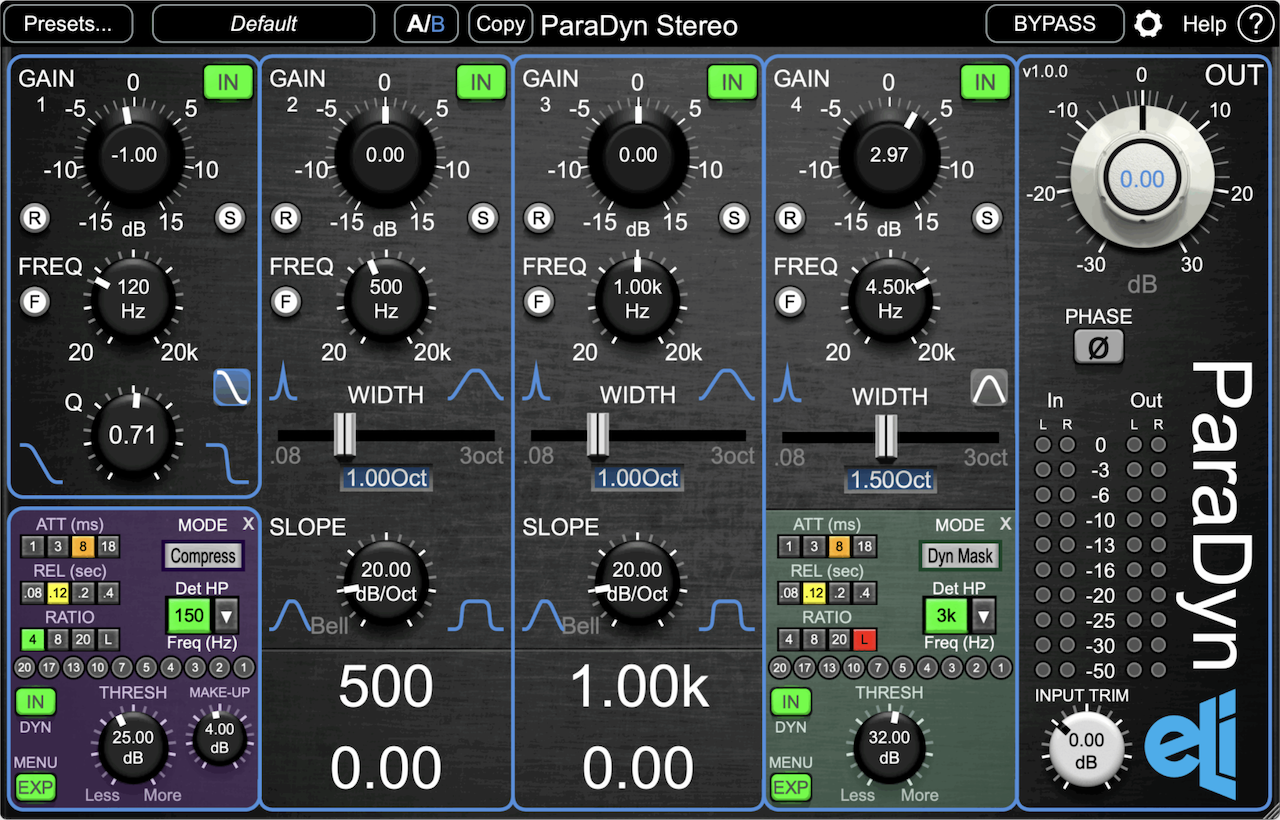Screen dimensions: 1280x820
Task: Select attack 1 ms in band 1 dynamics
Action: click(x=32, y=546)
